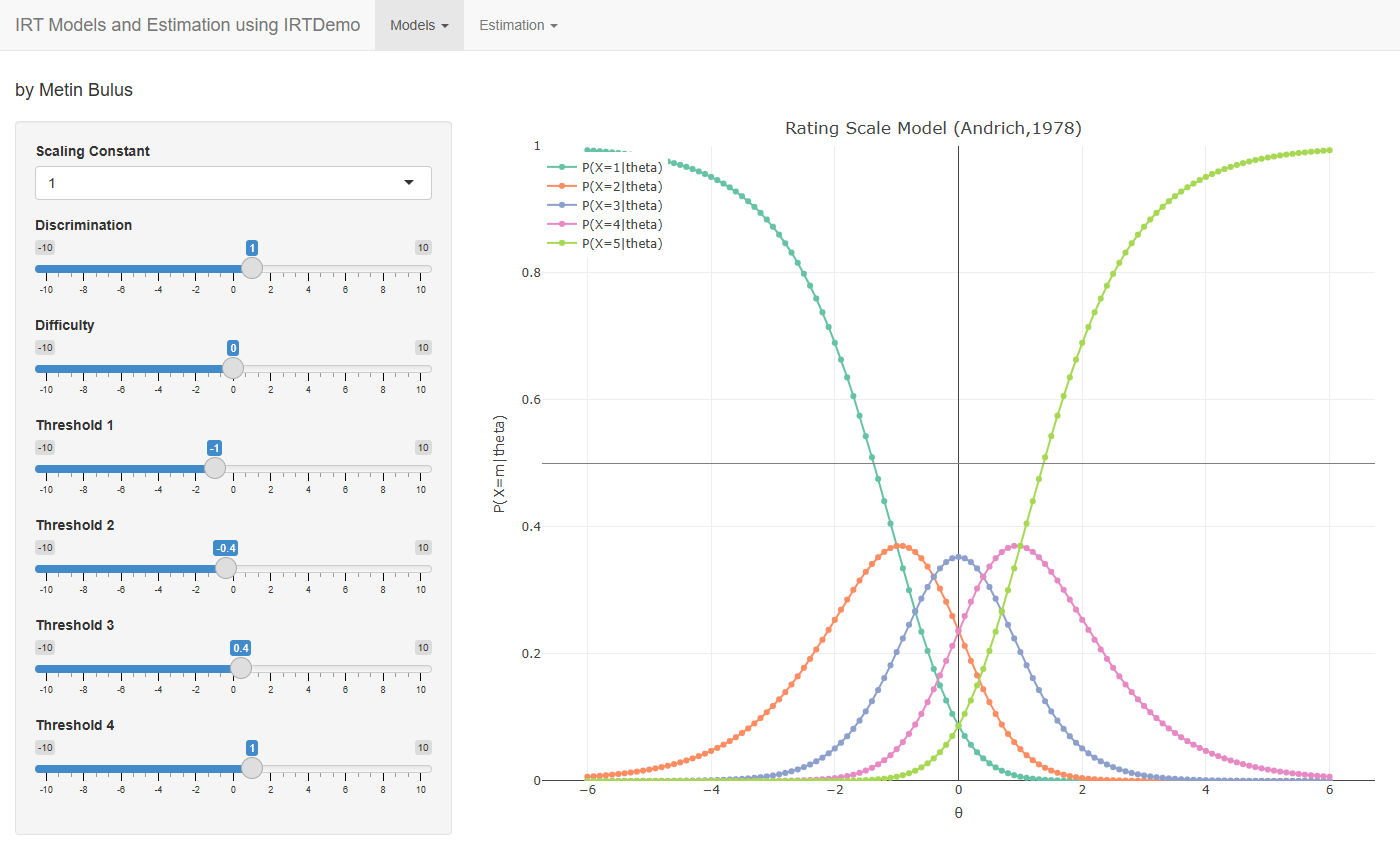Click the peak of the pink P(X=4) curve
The height and width of the screenshot is (855, 1400).
pyautogui.click(x=1017, y=546)
